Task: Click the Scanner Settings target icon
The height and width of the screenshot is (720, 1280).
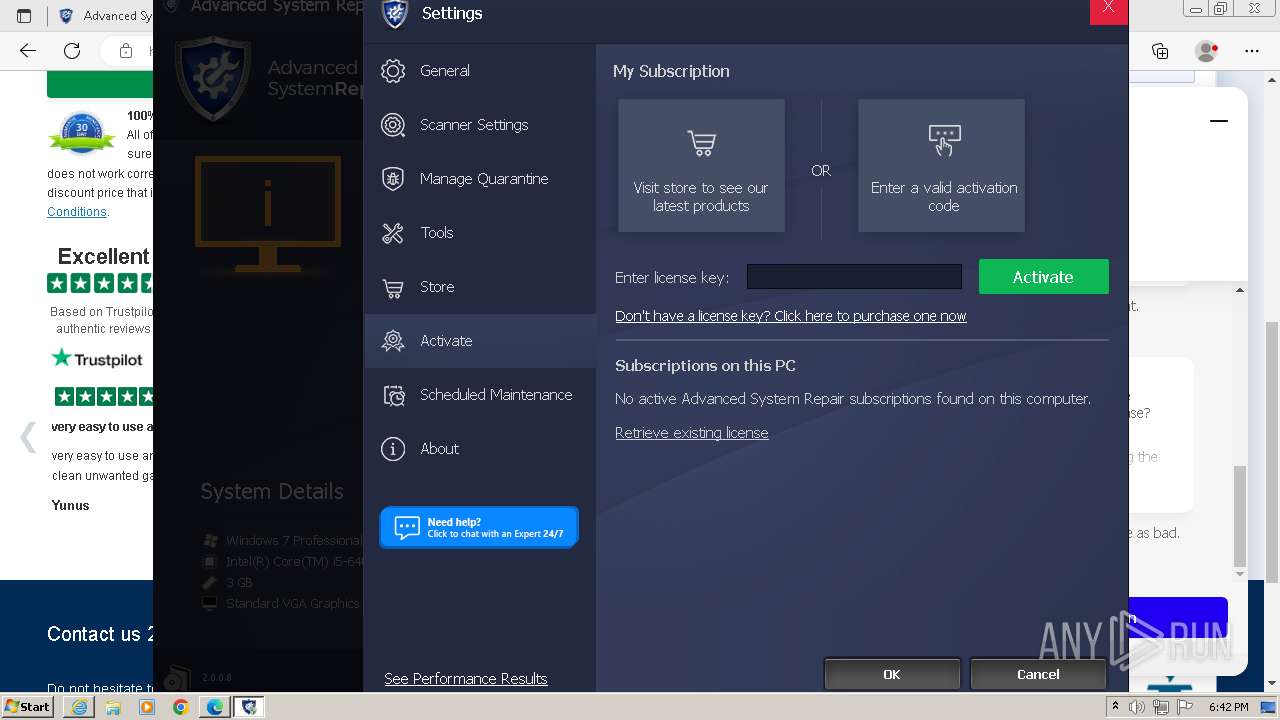Action: [393, 125]
